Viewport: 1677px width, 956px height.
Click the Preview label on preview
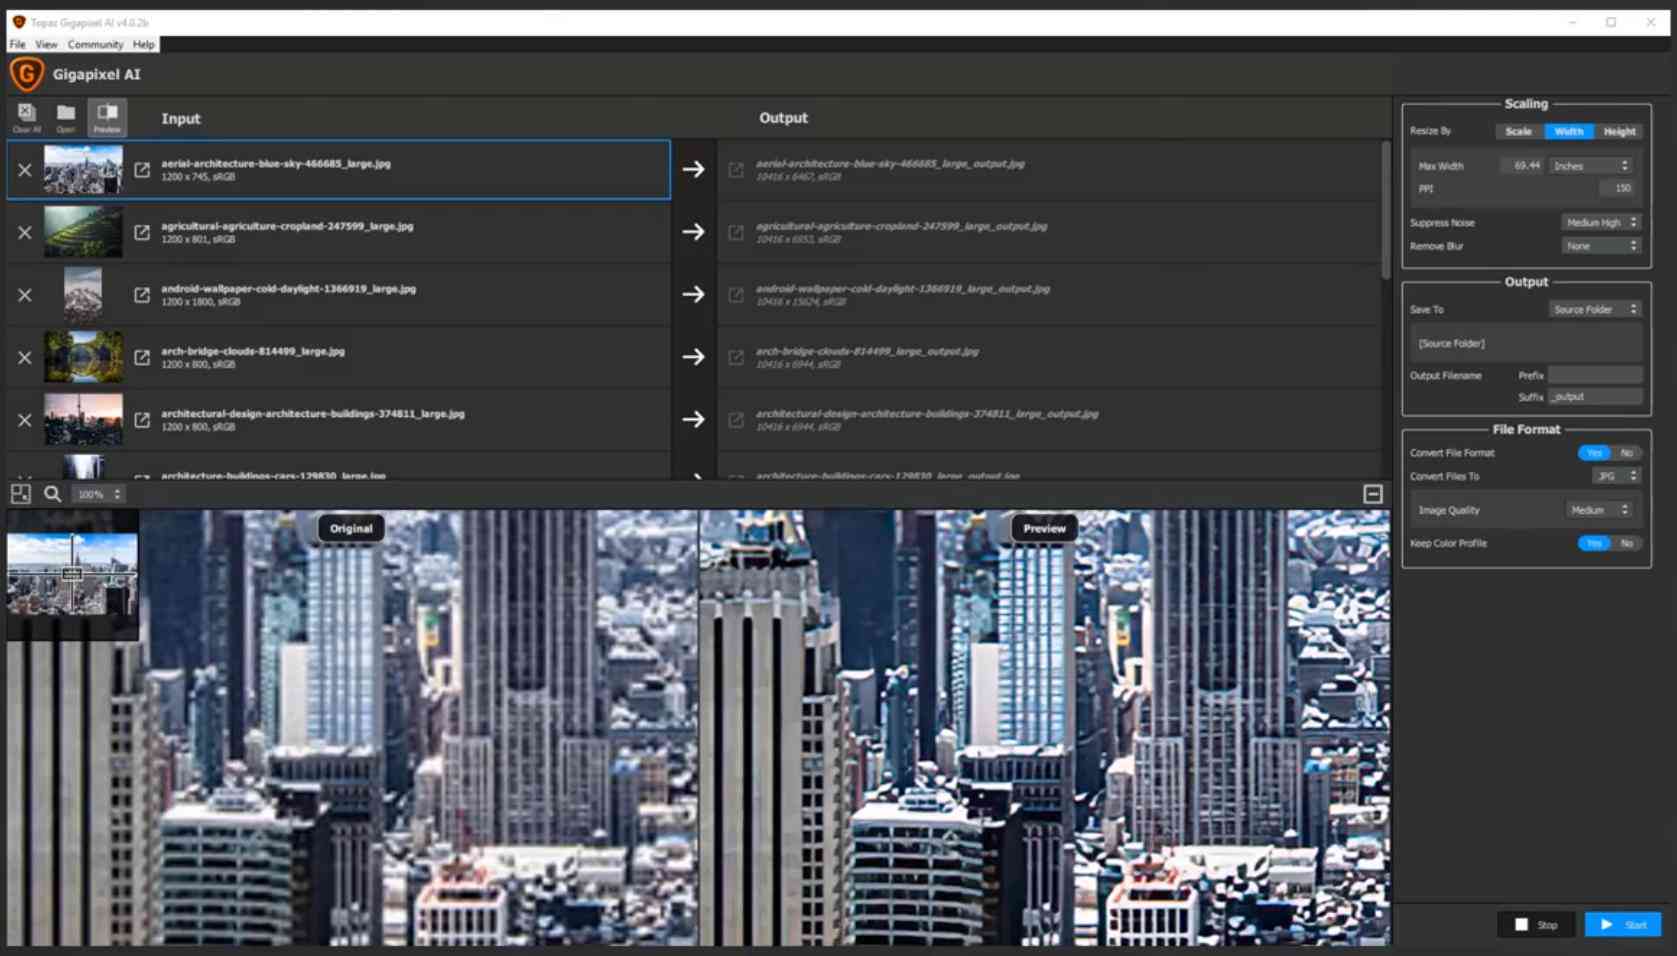1045,528
